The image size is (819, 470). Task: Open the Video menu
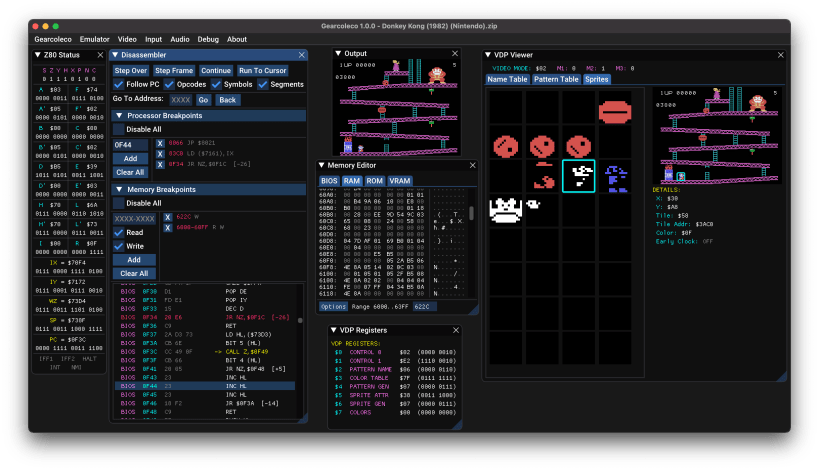click(x=127, y=39)
